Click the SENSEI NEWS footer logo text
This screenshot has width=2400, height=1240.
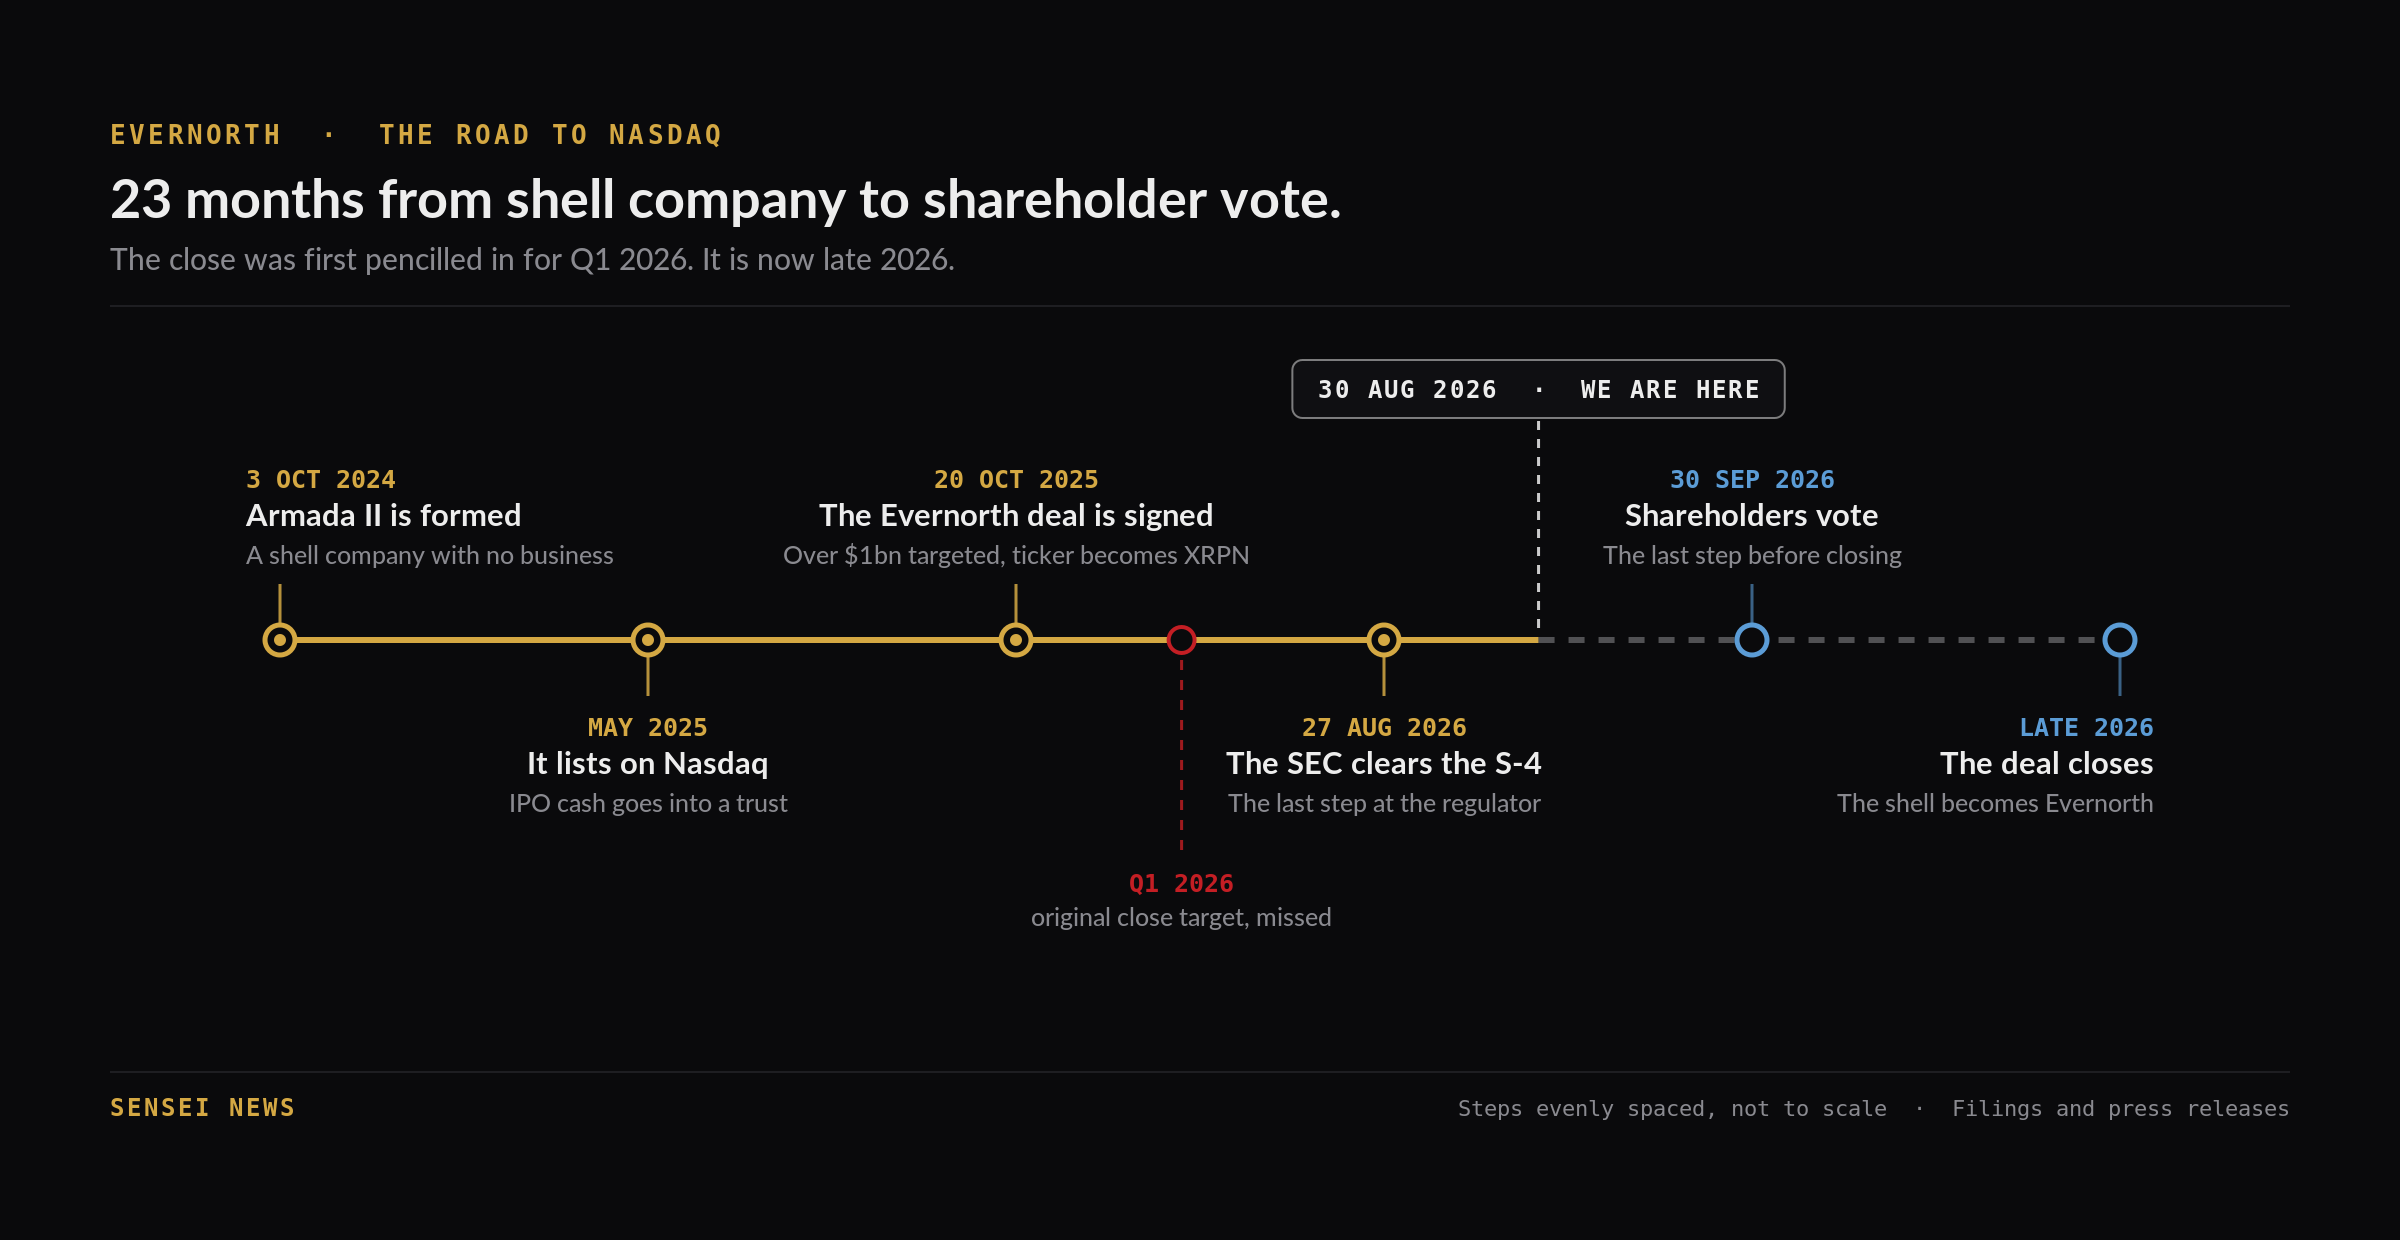click(203, 1108)
